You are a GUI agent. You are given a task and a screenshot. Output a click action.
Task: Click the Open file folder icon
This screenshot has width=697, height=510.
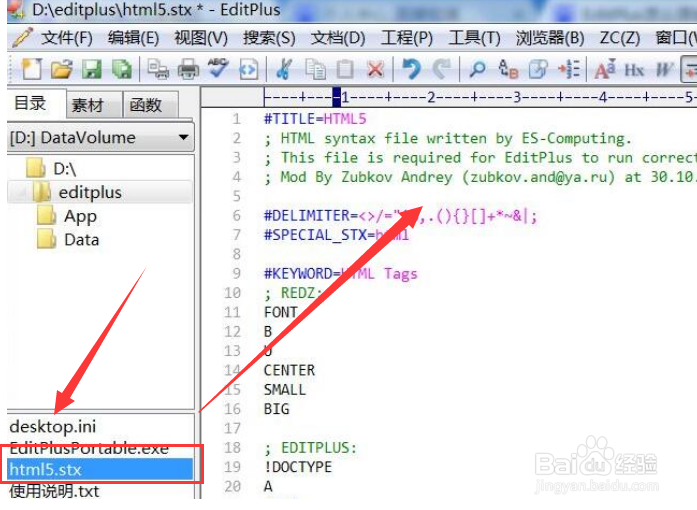[x=61, y=69]
